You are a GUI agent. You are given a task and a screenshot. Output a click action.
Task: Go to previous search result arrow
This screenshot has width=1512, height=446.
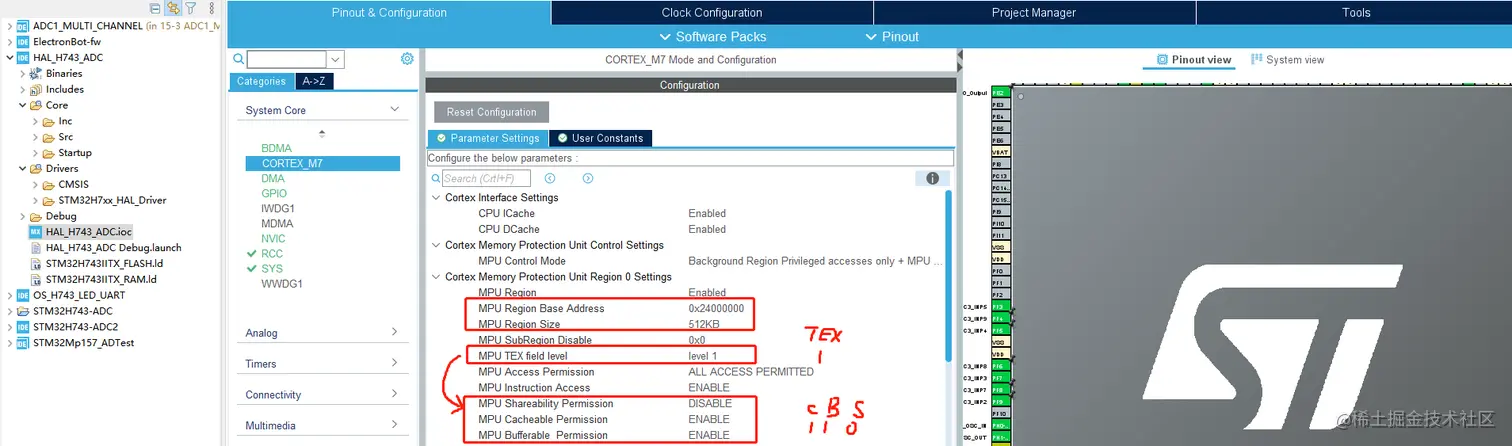pyautogui.click(x=551, y=178)
